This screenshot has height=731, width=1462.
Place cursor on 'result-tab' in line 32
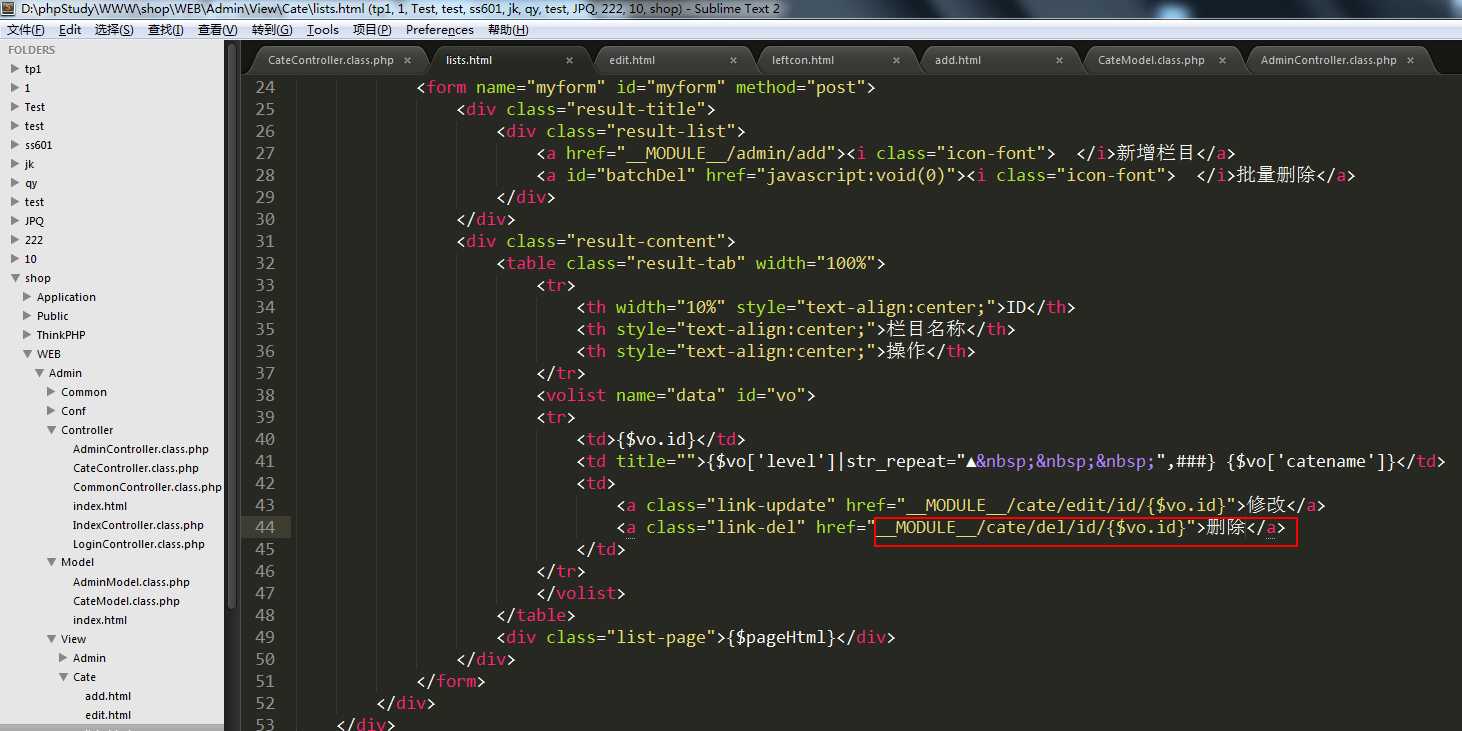click(x=685, y=263)
